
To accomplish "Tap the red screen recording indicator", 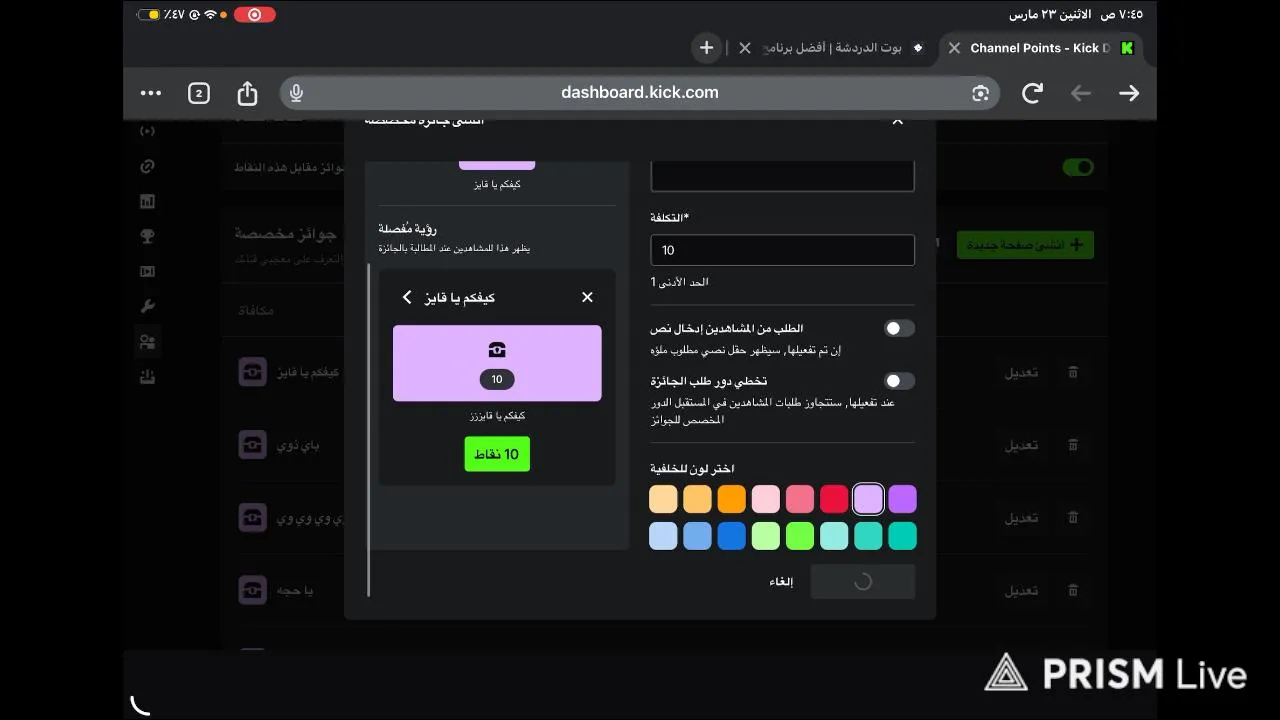I will (254, 15).
